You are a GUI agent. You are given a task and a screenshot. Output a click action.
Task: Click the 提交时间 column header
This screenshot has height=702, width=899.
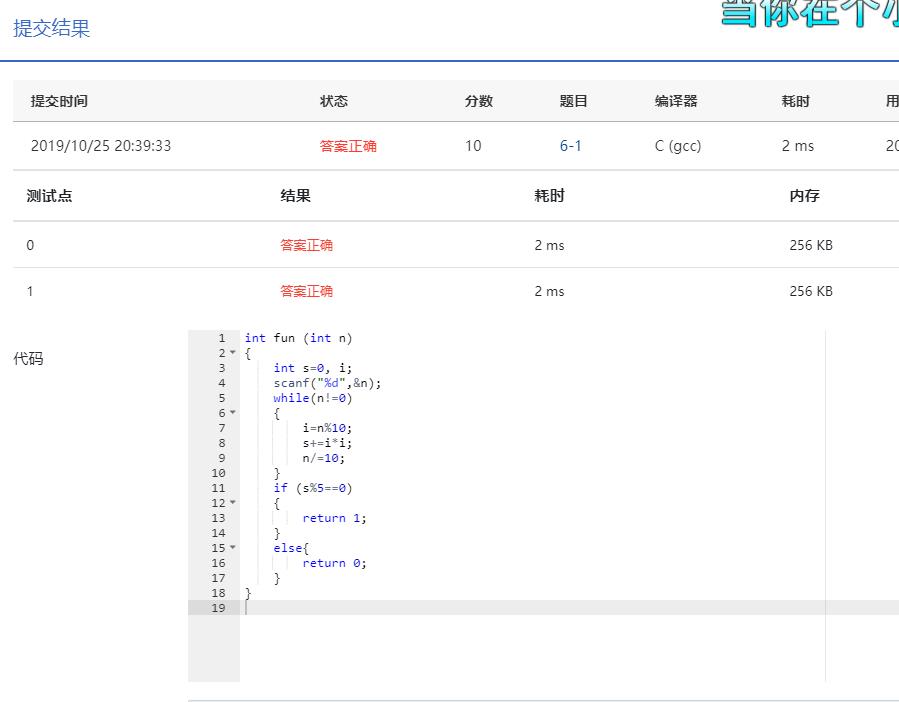click(59, 101)
